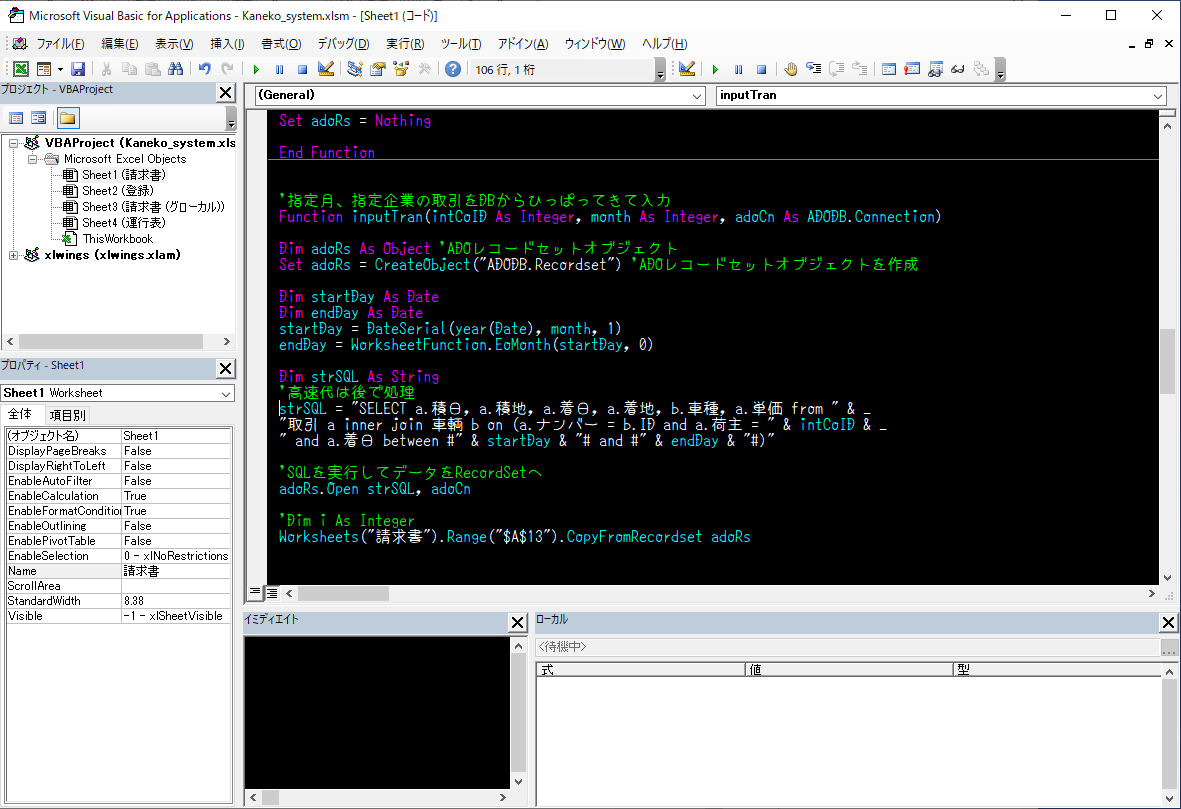Screen dimensions: 1181x809
Task: Open the standard toolbar options chevron
Action: [x=661, y=70]
